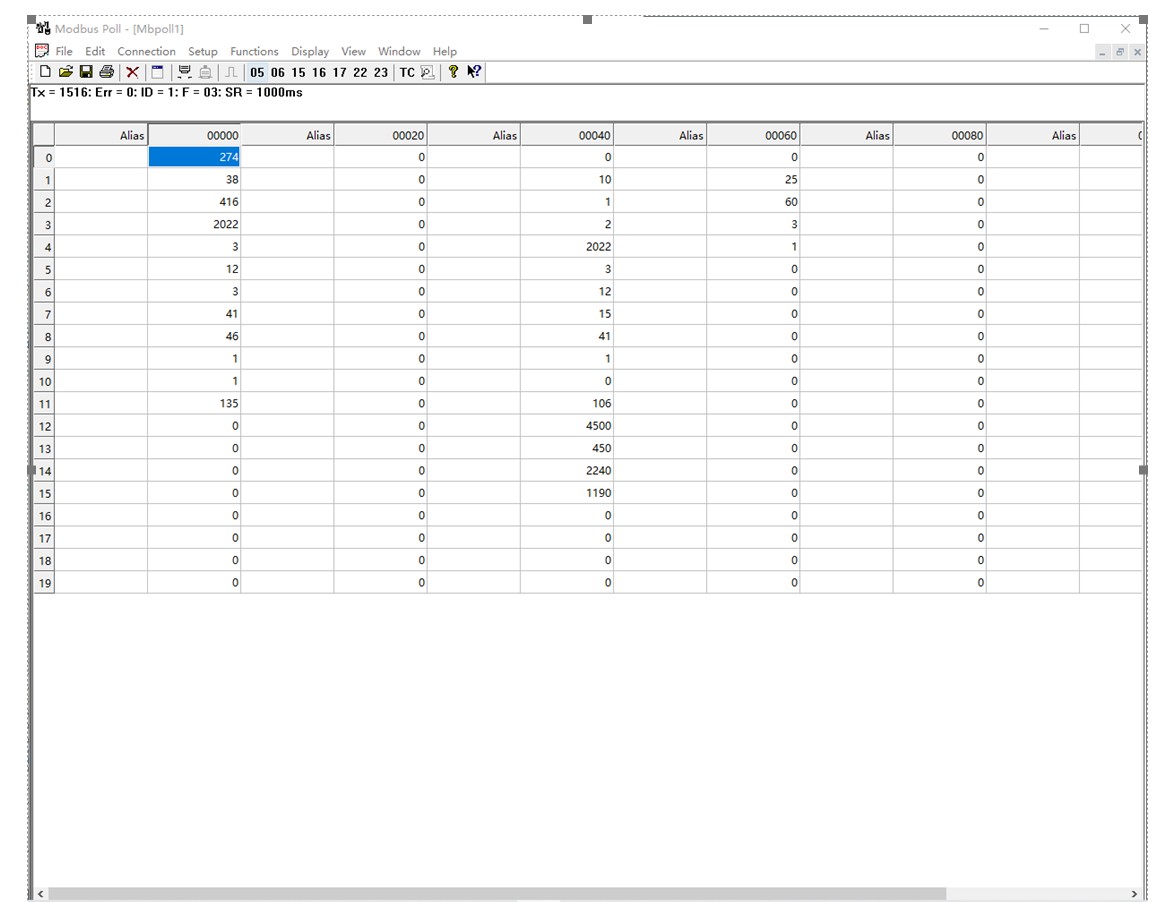Click the disconnect icon in toolbar

click(206, 72)
